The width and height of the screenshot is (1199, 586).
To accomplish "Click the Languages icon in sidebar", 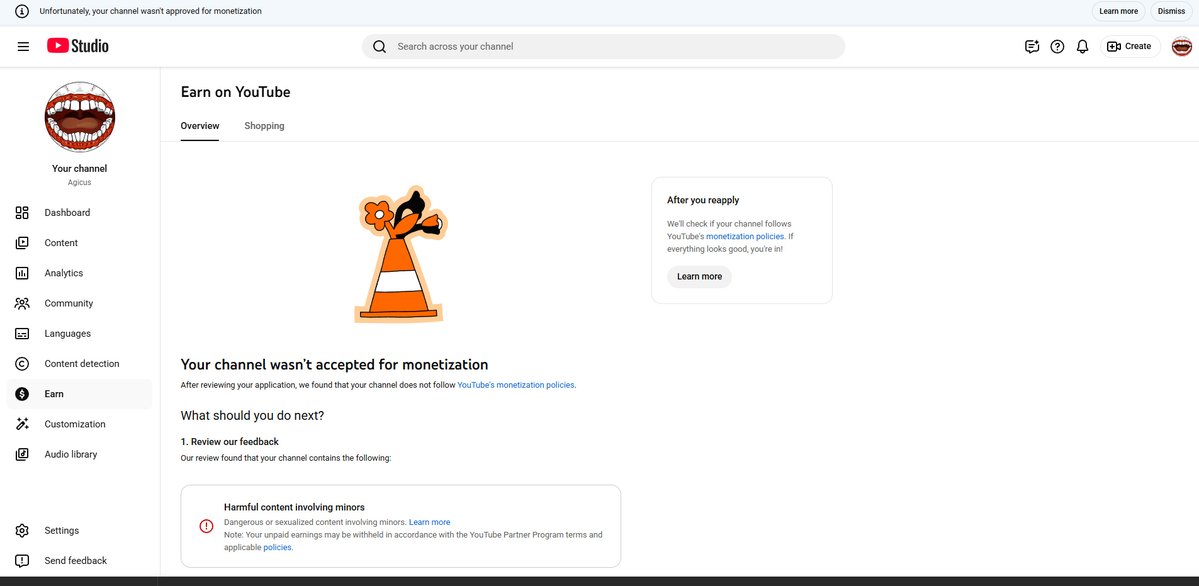I will (x=22, y=334).
